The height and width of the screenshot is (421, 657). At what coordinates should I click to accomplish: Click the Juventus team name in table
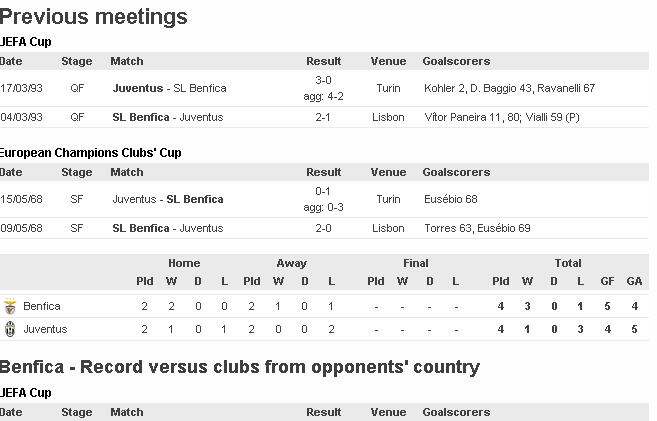45,329
